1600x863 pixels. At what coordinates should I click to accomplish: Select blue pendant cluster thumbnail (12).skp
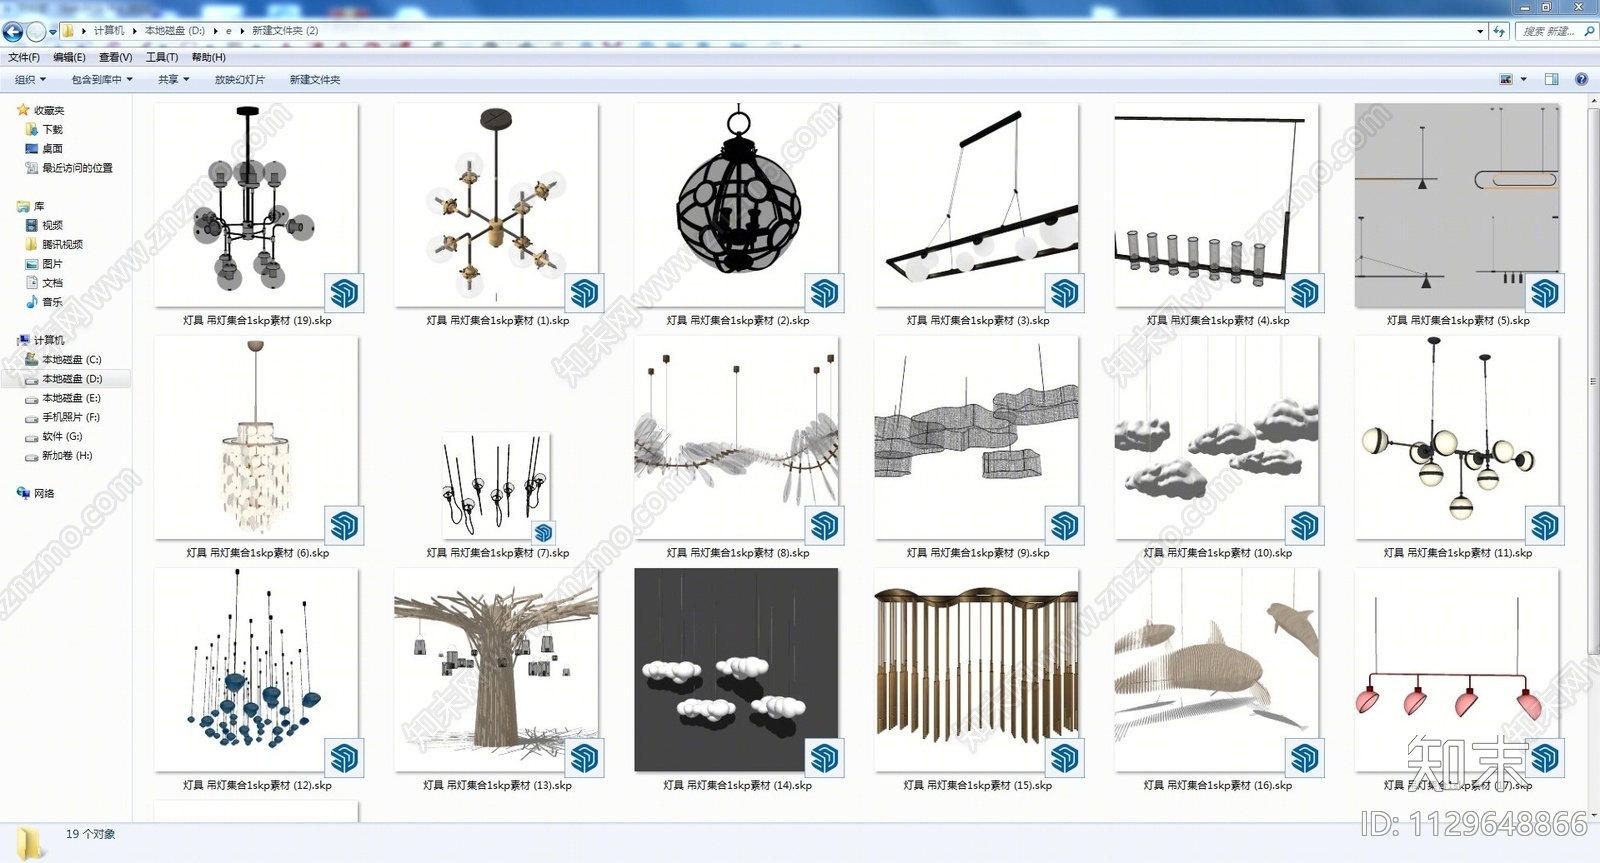click(x=257, y=670)
